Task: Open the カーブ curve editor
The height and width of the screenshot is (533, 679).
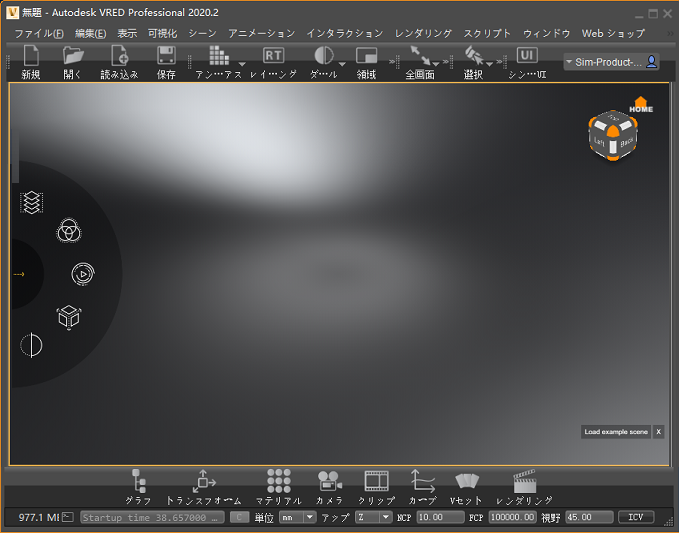Action: 423,488
